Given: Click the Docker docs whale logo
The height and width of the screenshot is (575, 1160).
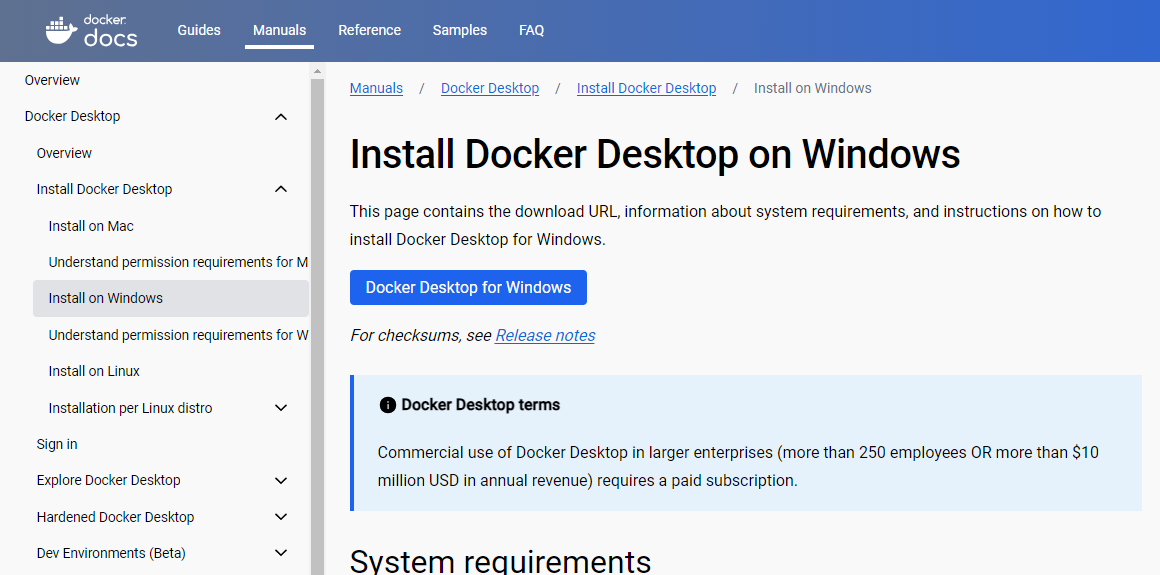Looking at the screenshot, I should click(x=91, y=30).
